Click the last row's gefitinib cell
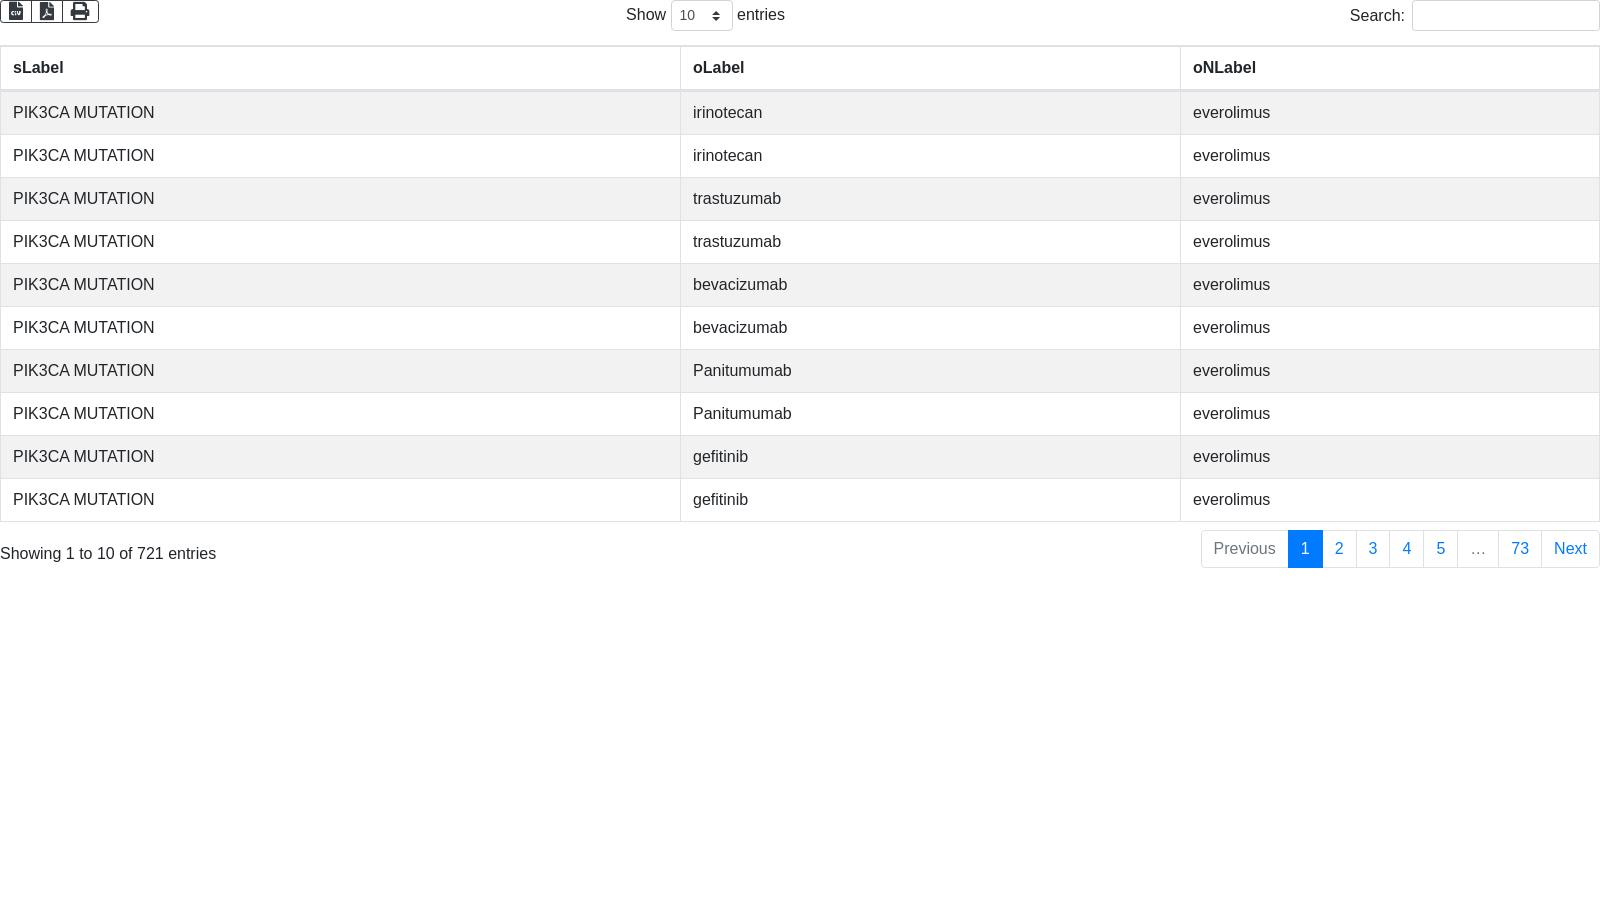Image resolution: width=1600 pixels, height=900 pixels. [720, 500]
